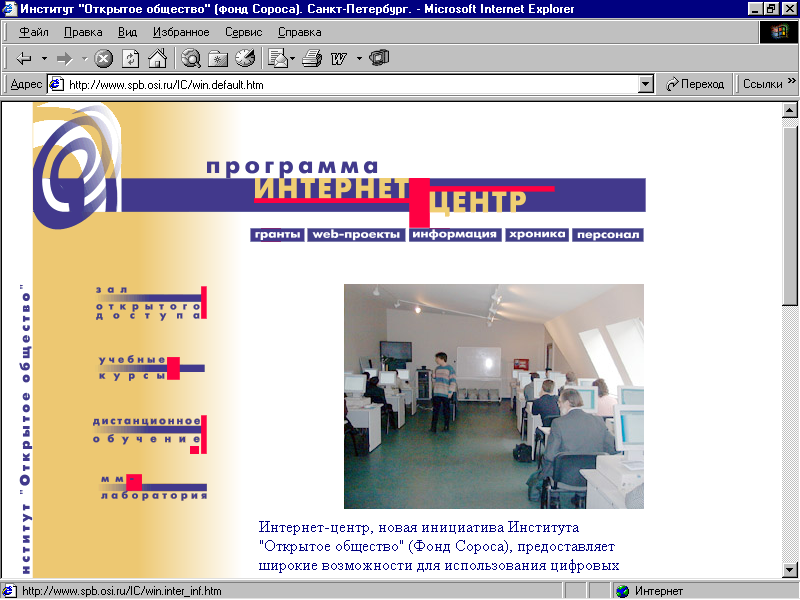Image resolution: width=800 pixels, height=600 pixels.
Task: Edit the page with the Word icon
Action: 339,59
